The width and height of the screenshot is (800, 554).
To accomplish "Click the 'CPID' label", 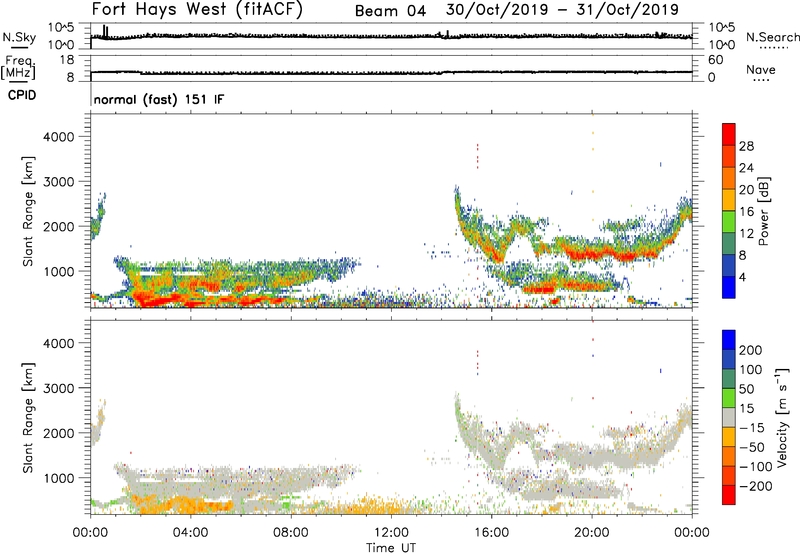I will [22, 95].
